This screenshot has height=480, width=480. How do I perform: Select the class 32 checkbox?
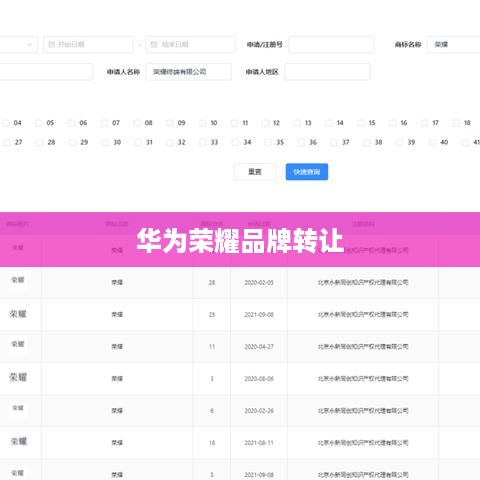click(x=170, y=142)
